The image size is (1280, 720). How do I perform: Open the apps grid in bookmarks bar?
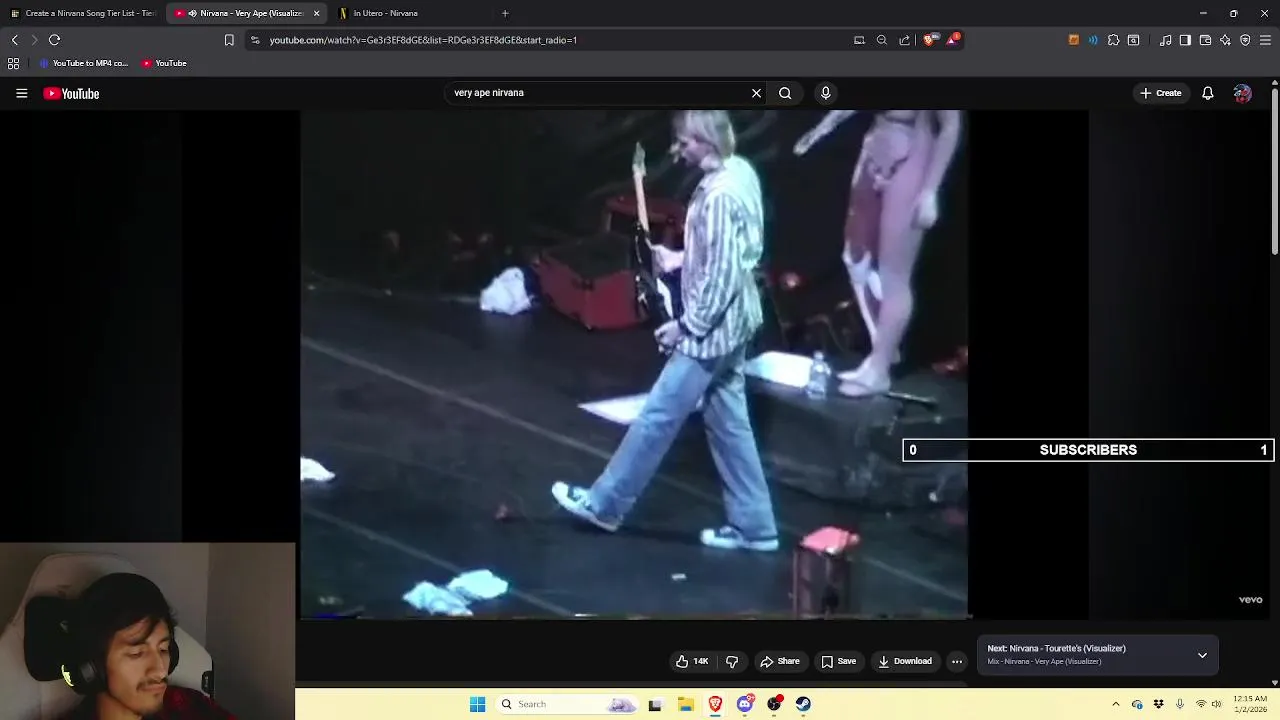point(13,63)
